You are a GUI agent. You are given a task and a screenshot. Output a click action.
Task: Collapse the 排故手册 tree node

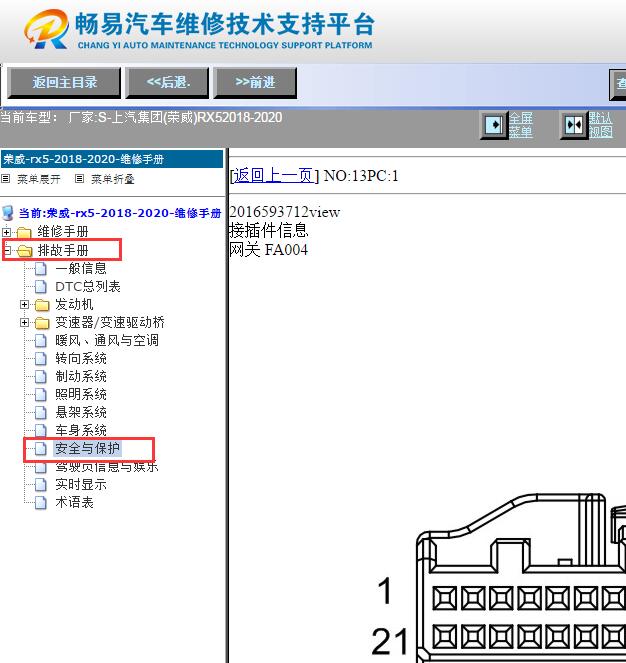point(6,250)
